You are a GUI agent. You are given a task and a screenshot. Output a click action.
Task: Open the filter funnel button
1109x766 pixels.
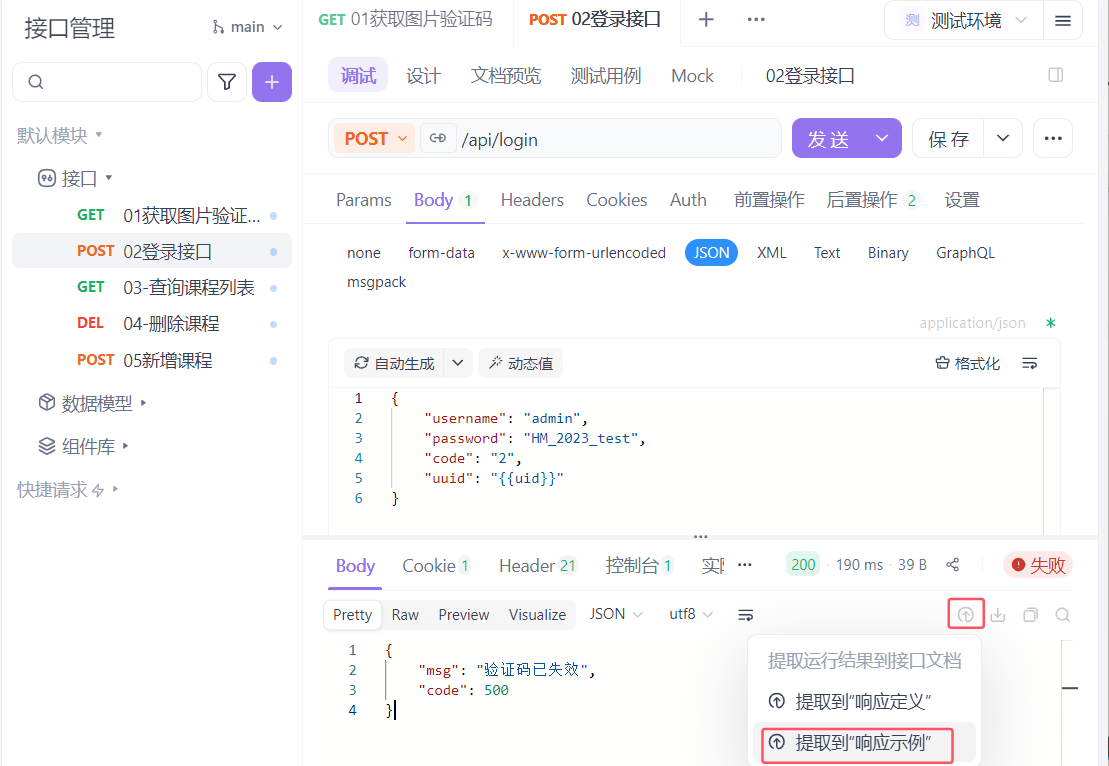[x=227, y=82]
